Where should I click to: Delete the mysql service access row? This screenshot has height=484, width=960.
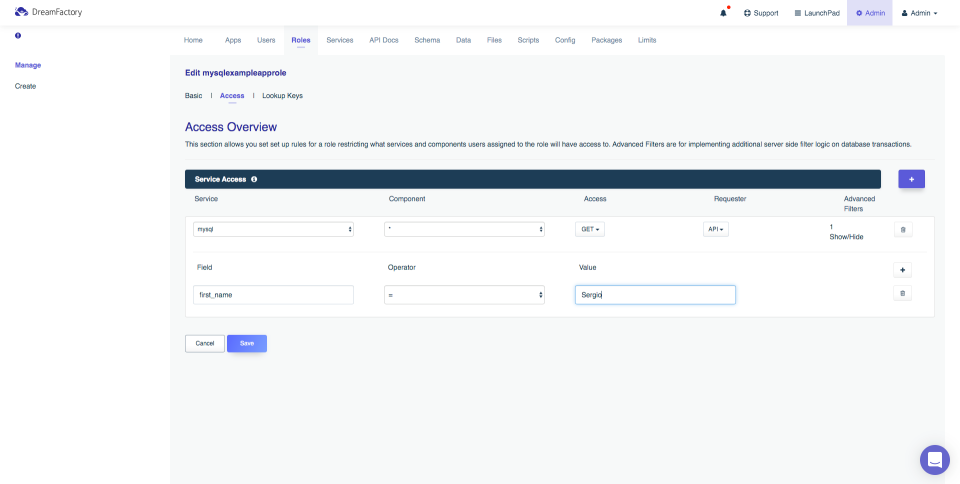click(x=903, y=229)
